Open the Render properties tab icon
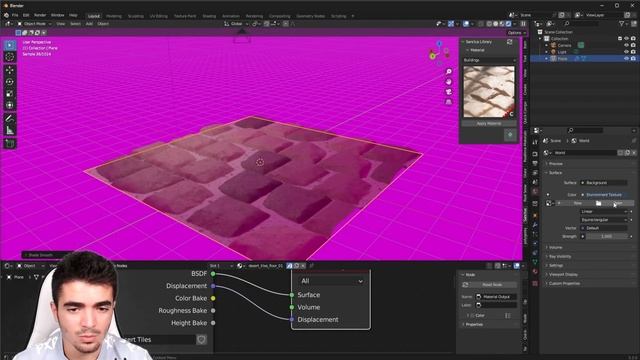 pos(535,154)
